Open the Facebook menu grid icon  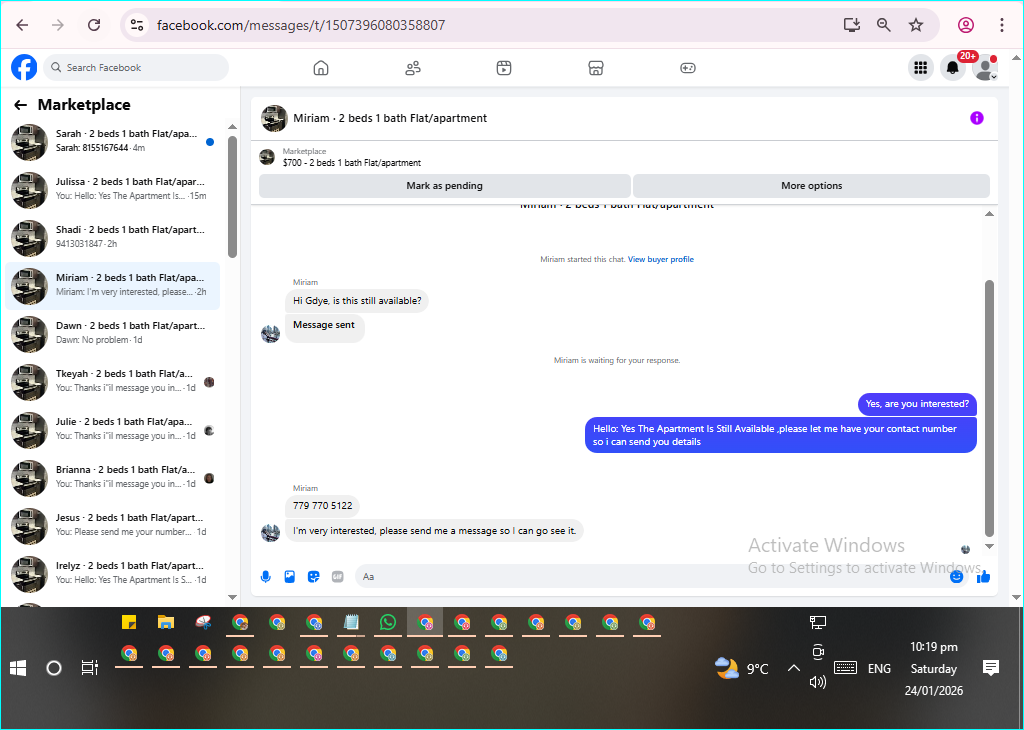(921, 67)
